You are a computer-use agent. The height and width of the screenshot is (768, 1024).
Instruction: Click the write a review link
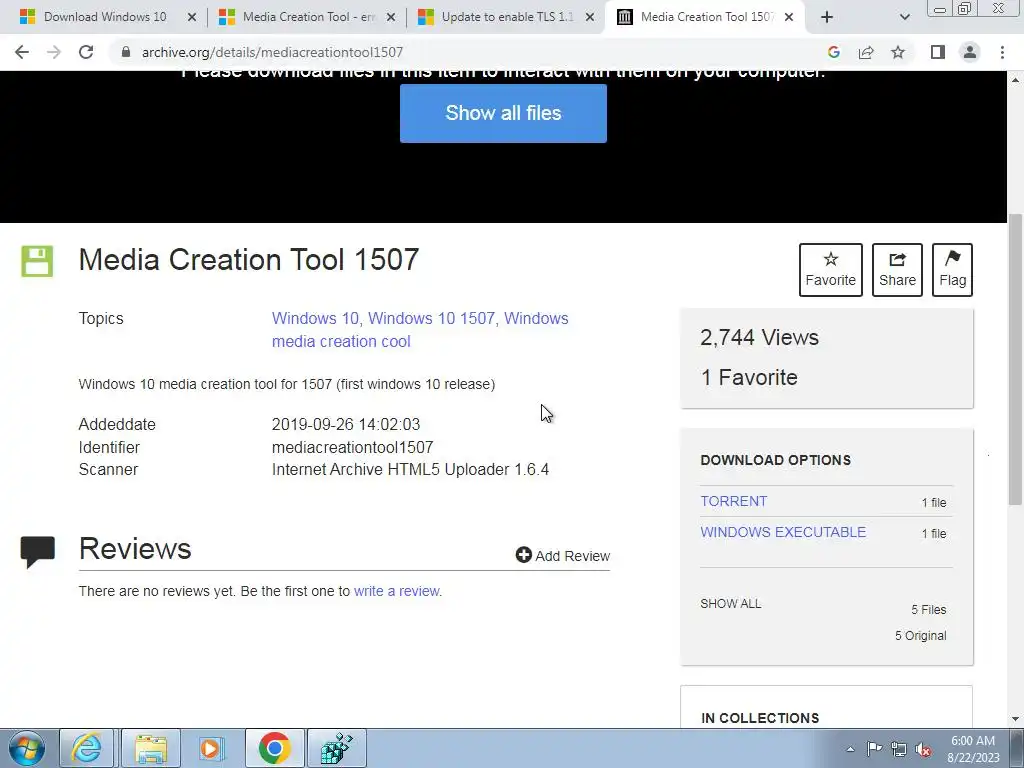click(396, 591)
